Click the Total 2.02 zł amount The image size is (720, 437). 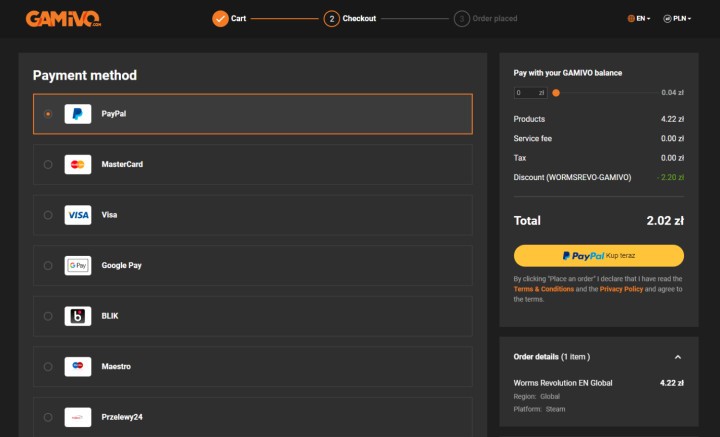(x=665, y=221)
